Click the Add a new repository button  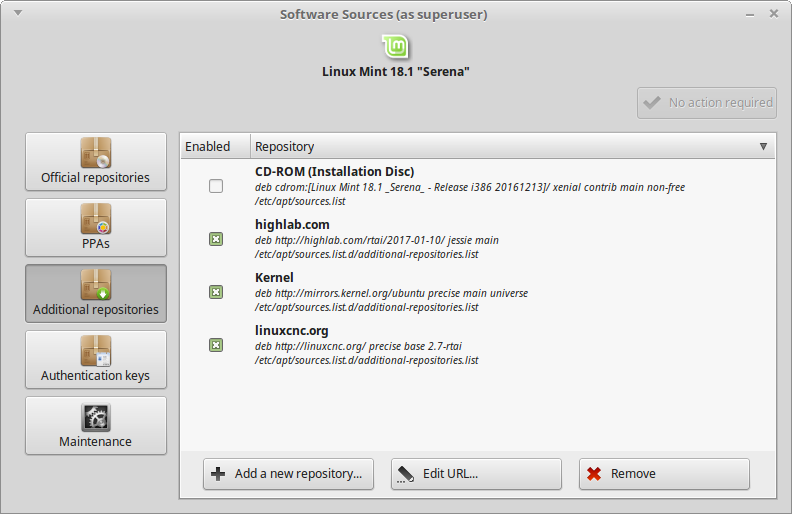(288, 474)
